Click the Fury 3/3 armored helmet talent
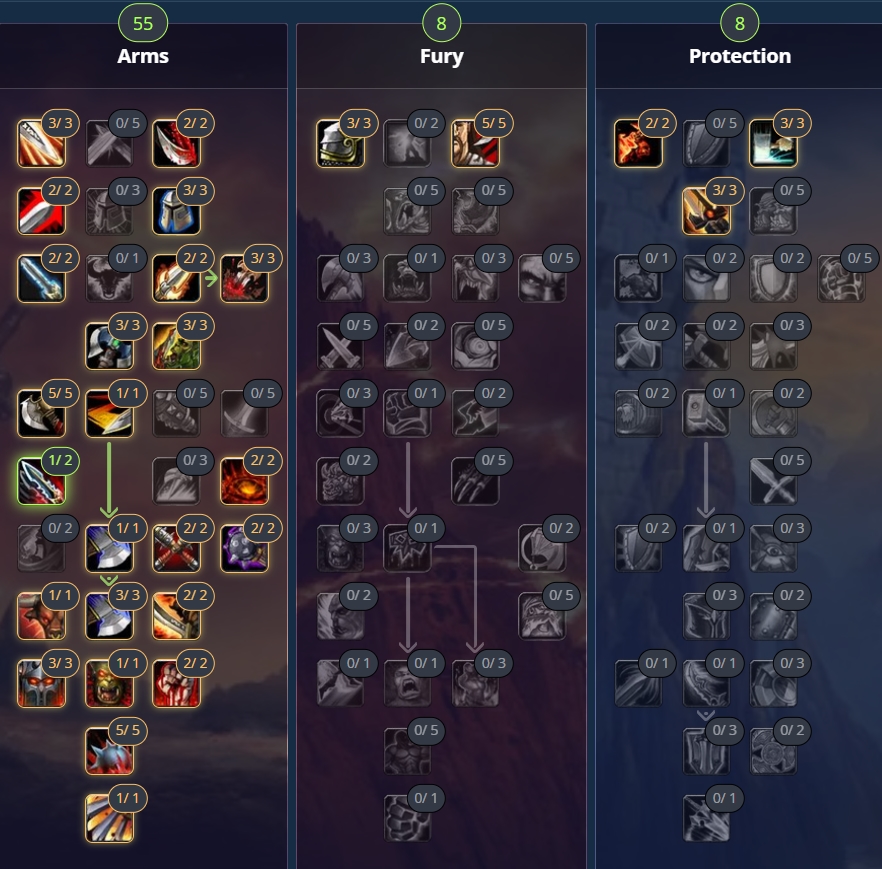The height and width of the screenshot is (869, 882). [x=340, y=143]
